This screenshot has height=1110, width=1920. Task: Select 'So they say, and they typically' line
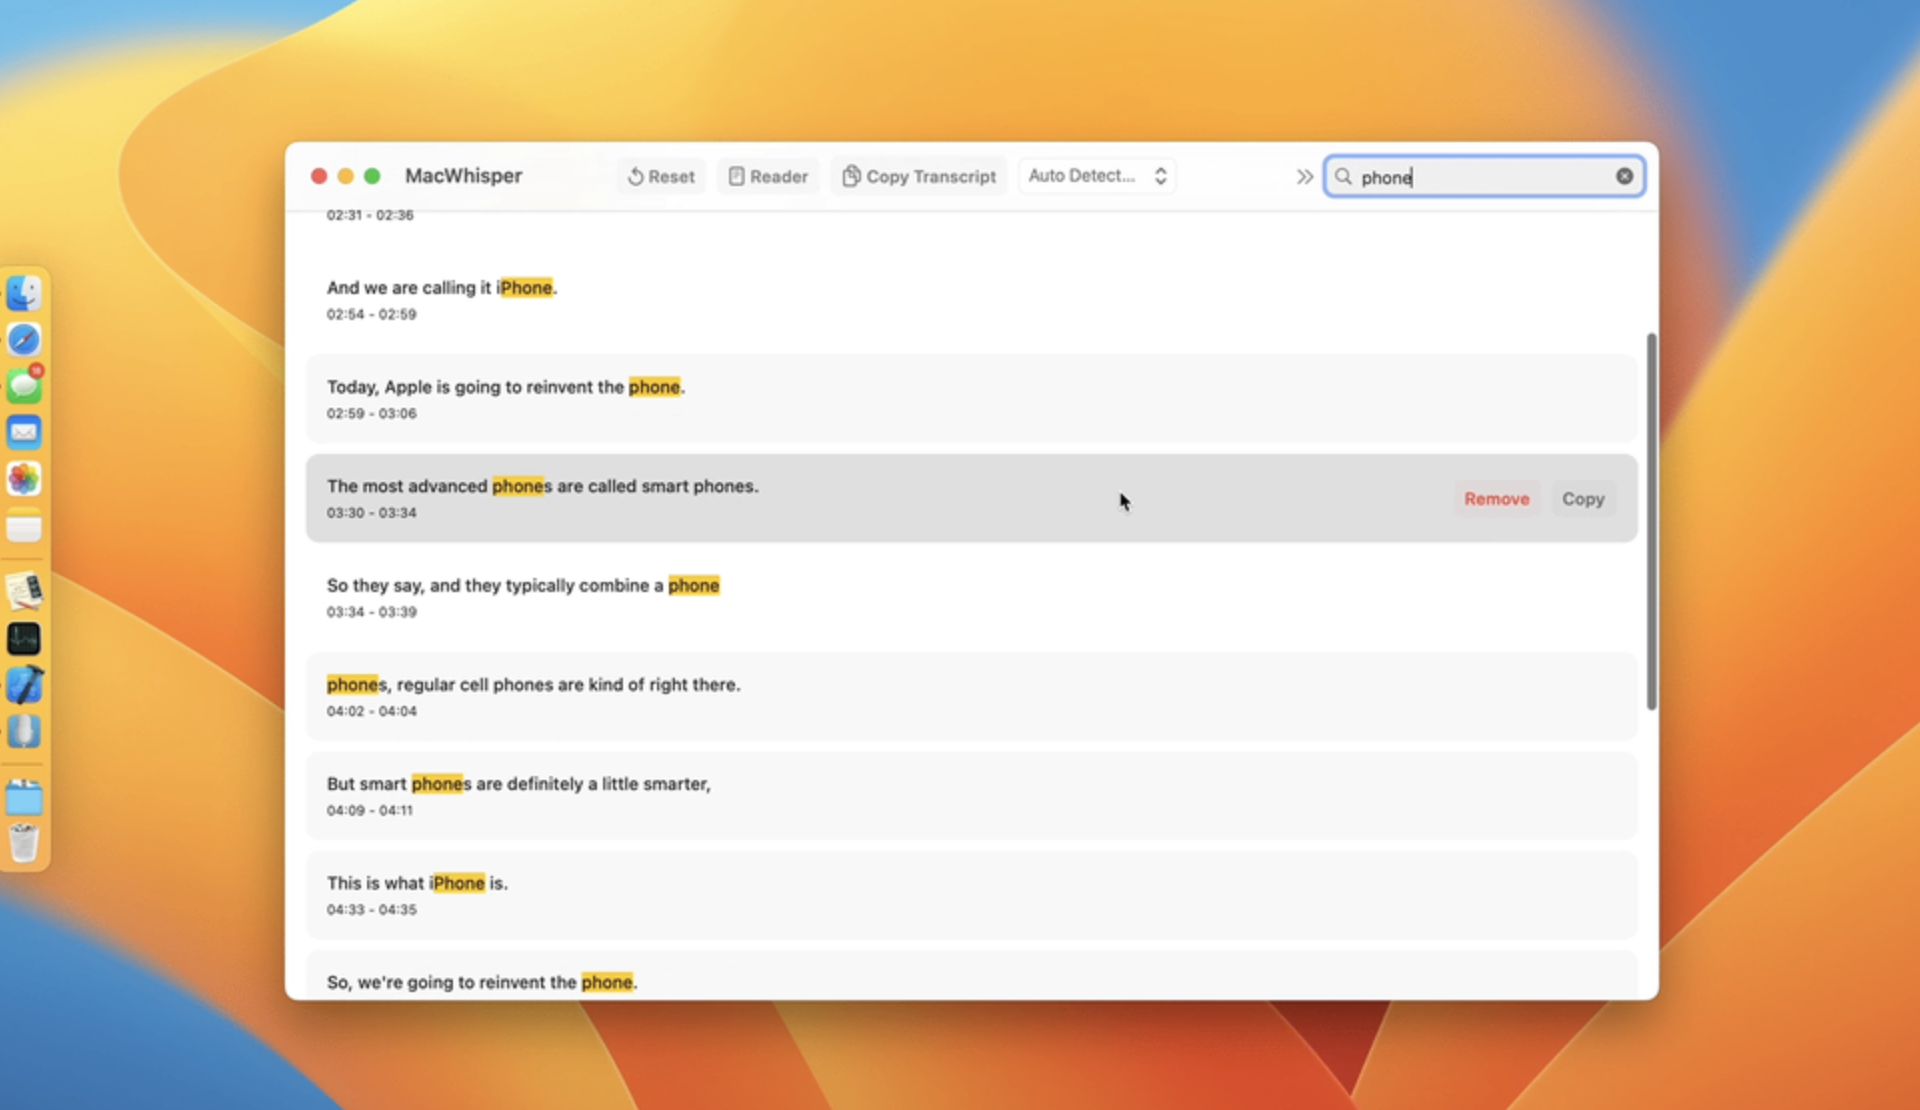(971, 597)
